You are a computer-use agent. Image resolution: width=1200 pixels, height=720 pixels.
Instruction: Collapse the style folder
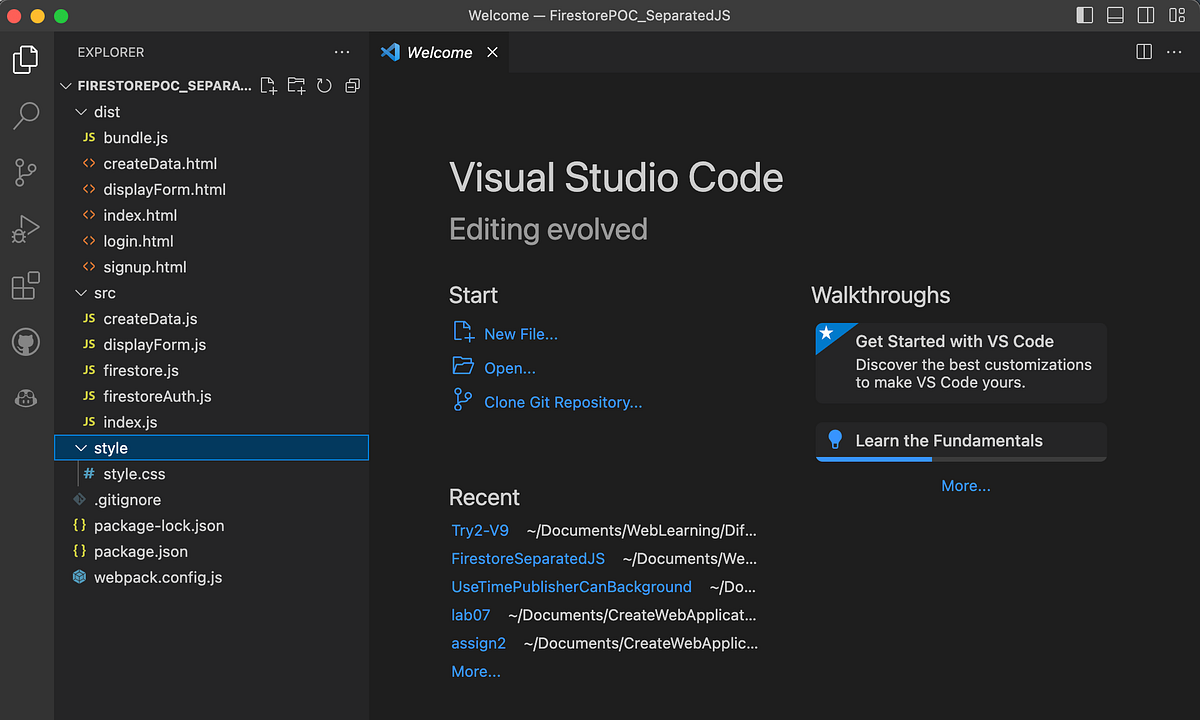pyautogui.click(x=81, y=447)
